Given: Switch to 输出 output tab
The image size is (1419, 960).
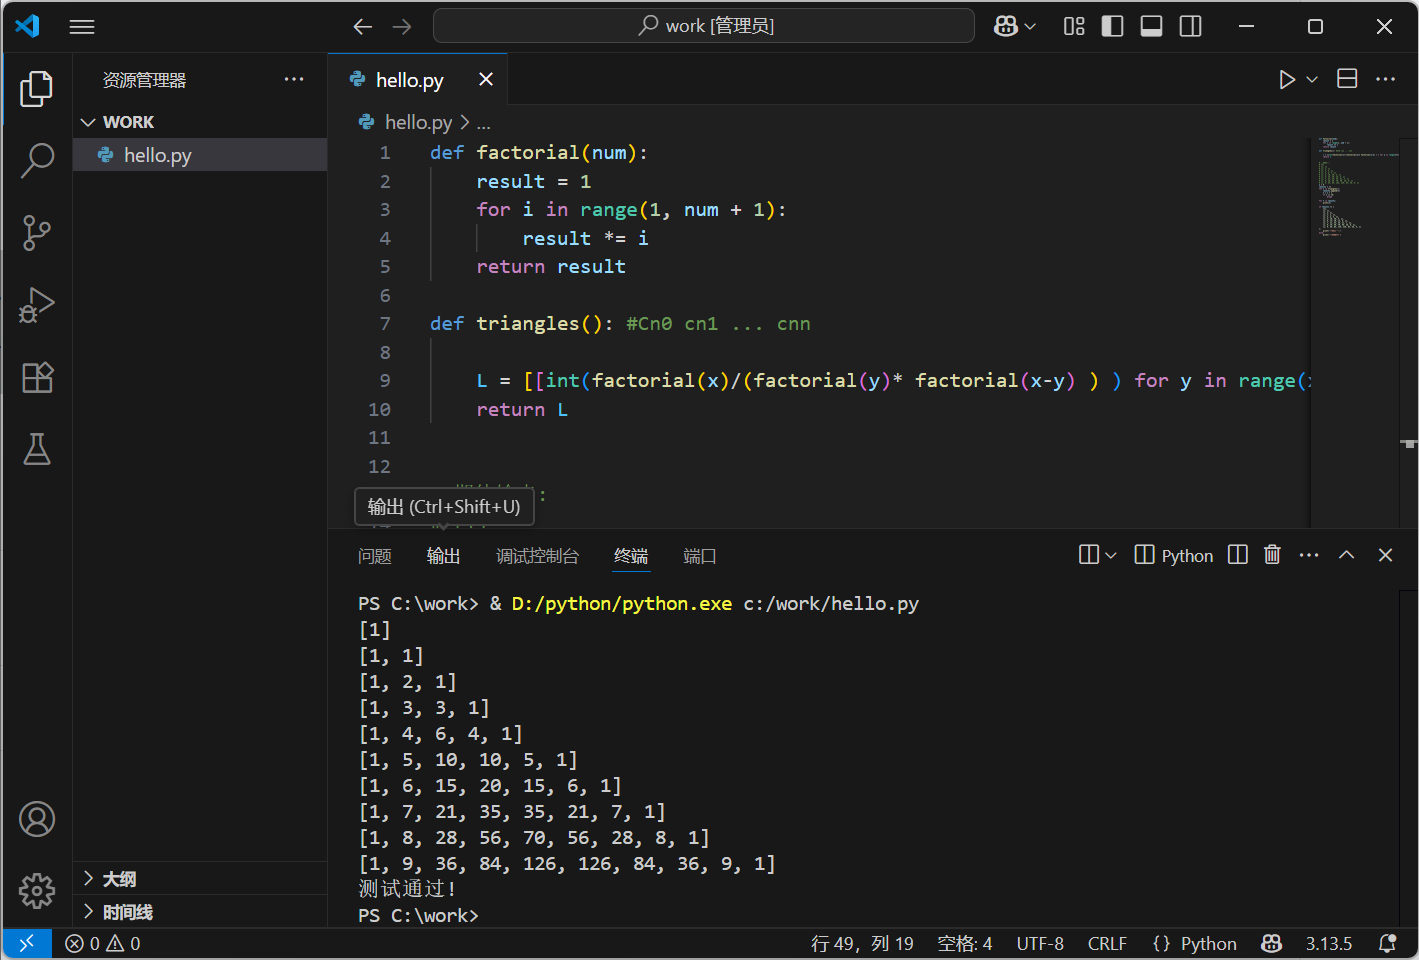Looking at the screenshot, I should point(443,556).
